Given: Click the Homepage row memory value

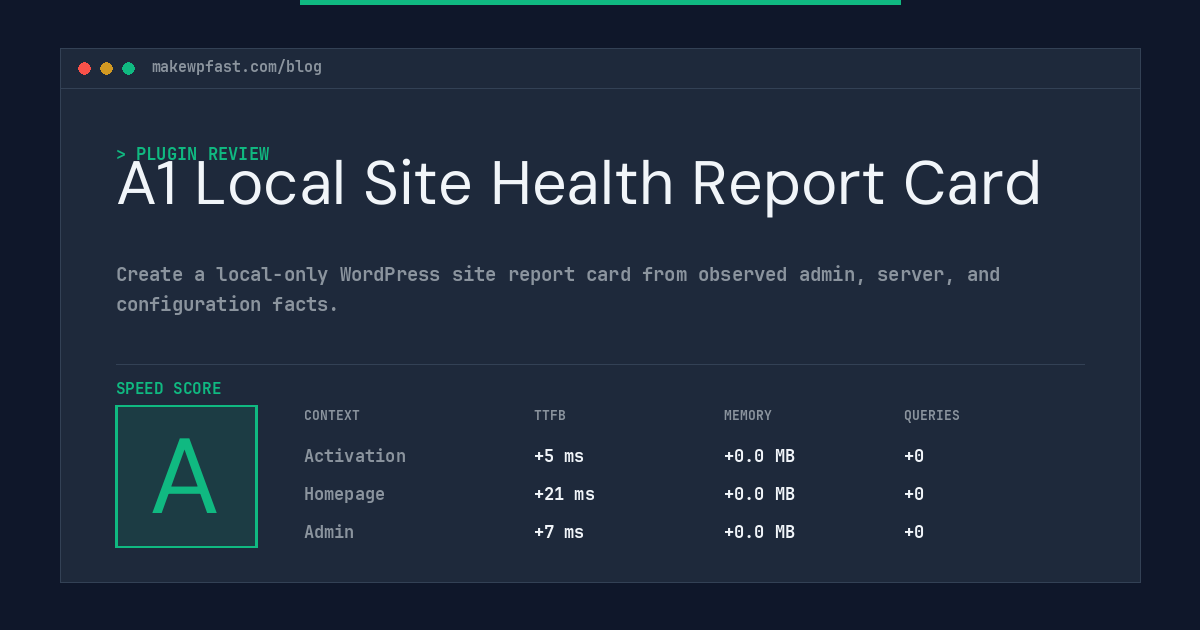Looking at the screenshot, I should 759,494.
